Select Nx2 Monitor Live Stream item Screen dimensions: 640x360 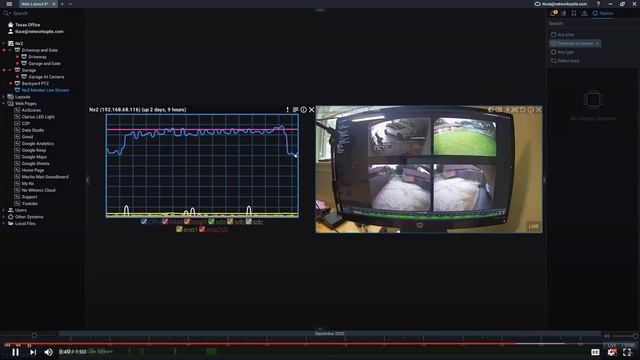click(45, 90)
